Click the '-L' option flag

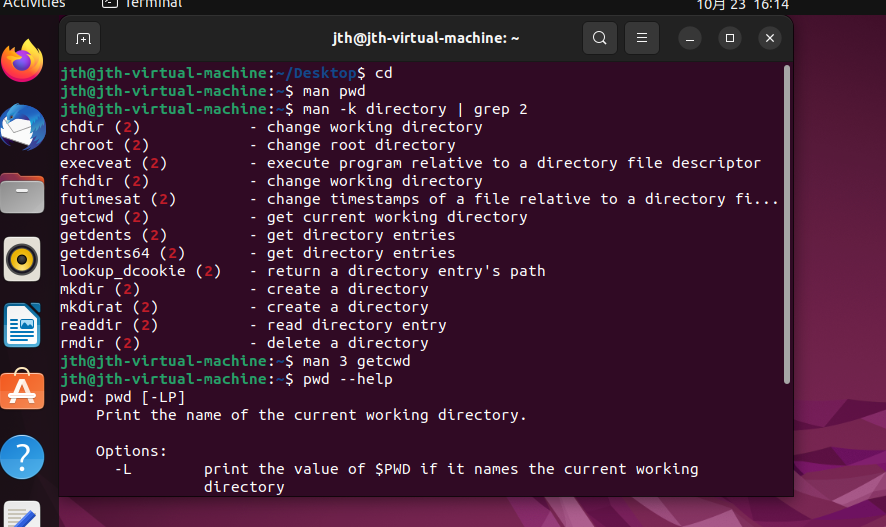point(123,469)
